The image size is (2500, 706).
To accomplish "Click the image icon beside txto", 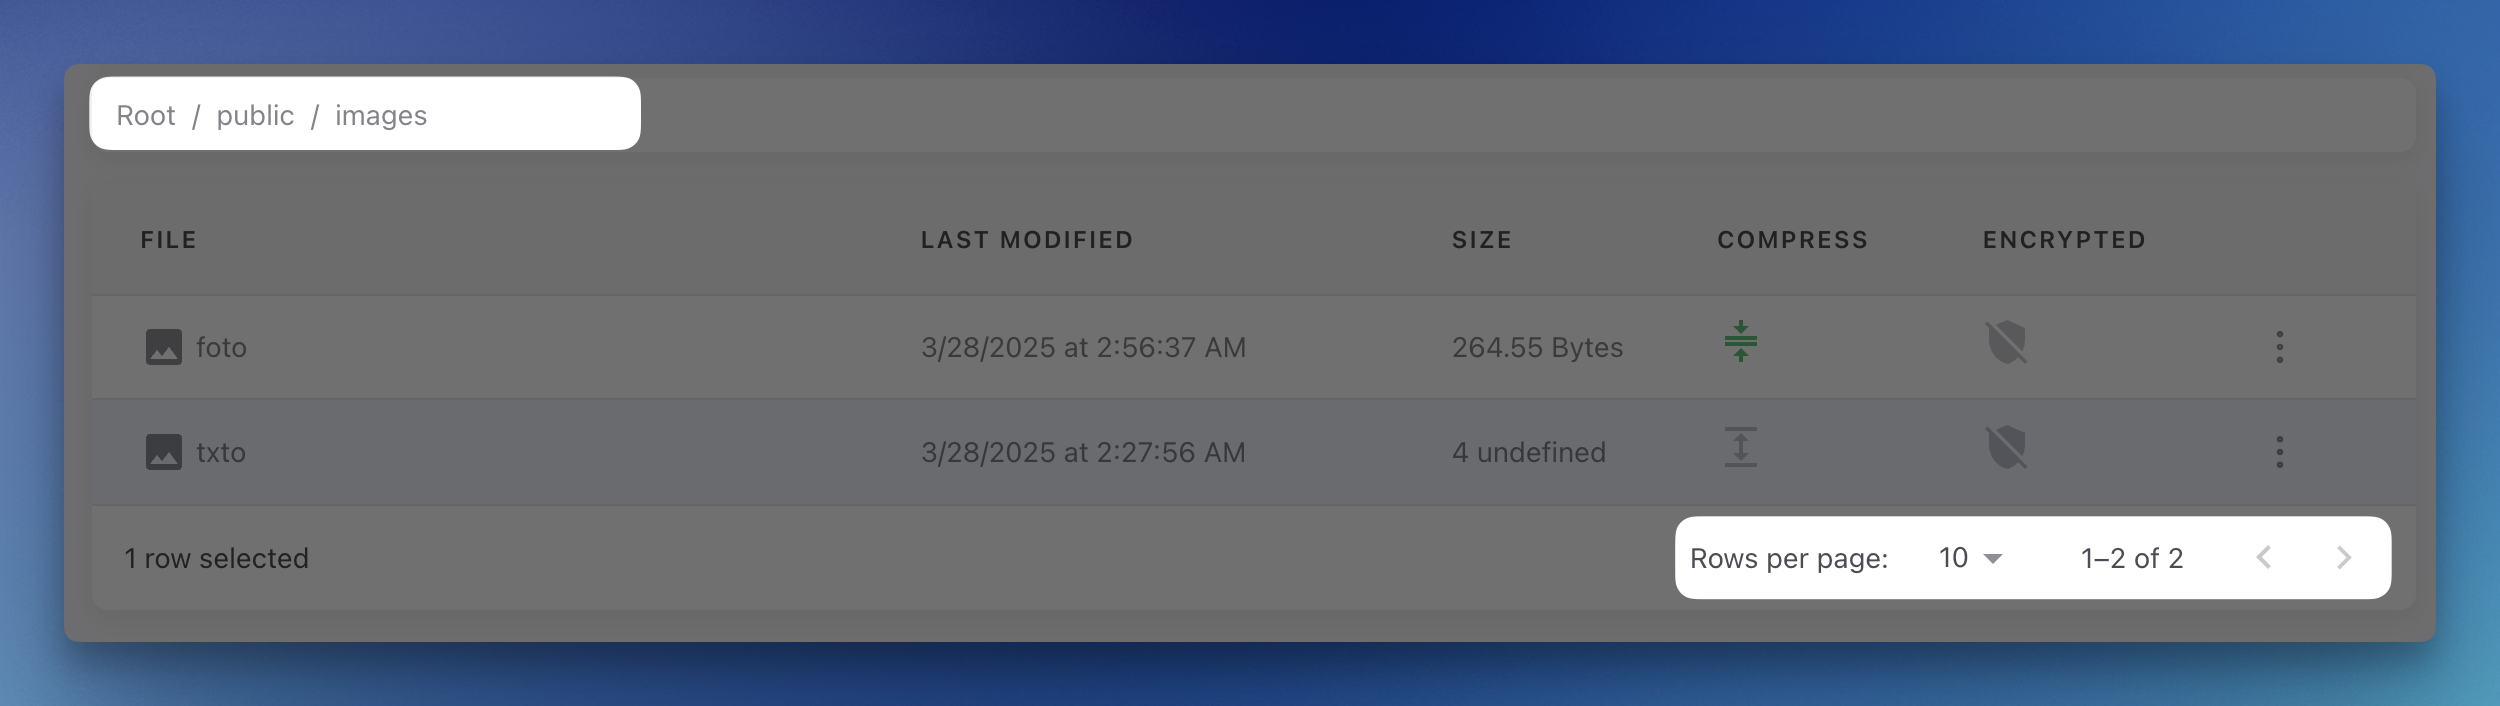I will coord(164,452).
